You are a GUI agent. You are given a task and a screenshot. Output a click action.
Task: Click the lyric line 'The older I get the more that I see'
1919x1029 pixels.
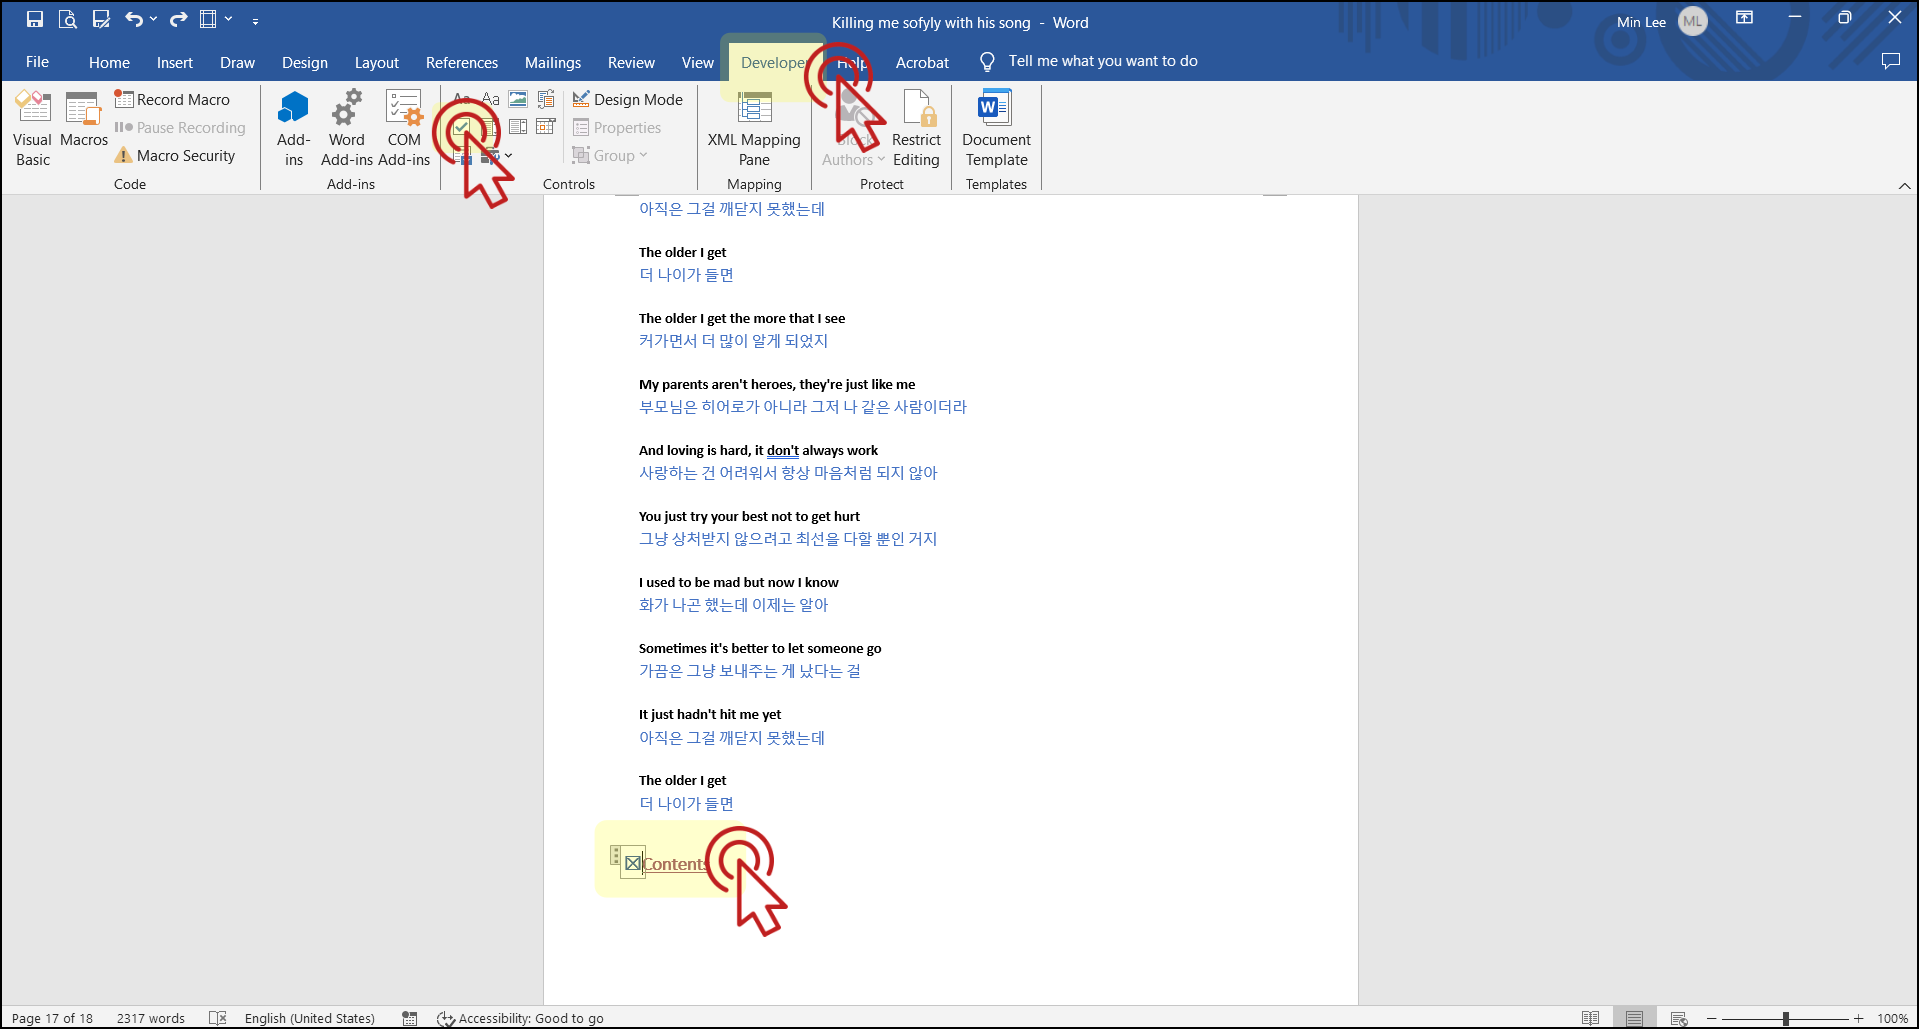(x=742, y=318)
